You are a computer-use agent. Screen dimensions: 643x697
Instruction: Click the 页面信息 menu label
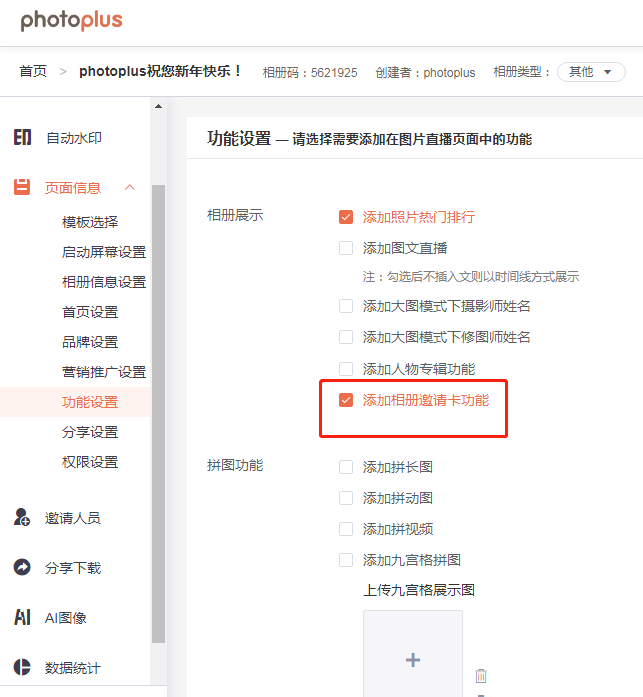pyautogui.click(x=73, y=188)
